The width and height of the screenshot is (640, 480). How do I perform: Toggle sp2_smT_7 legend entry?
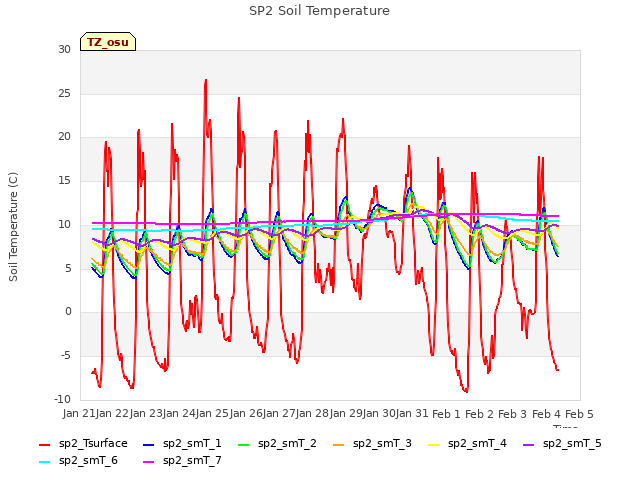182,460
